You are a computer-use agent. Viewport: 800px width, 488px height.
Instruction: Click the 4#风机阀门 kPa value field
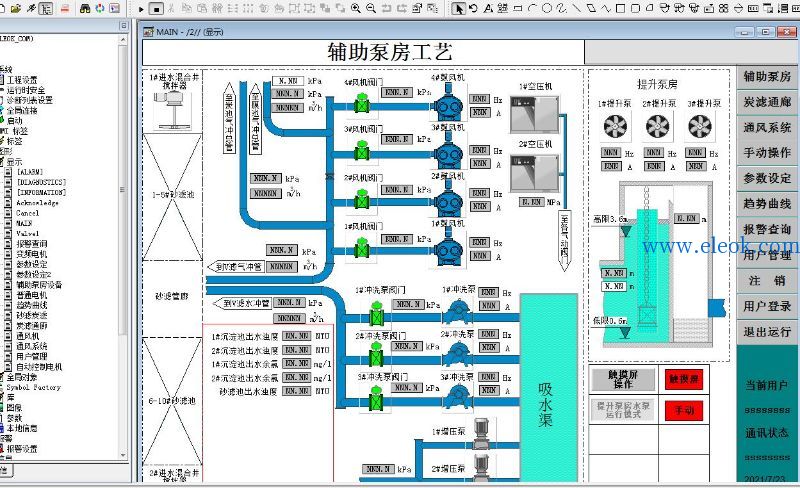(397, 92)
